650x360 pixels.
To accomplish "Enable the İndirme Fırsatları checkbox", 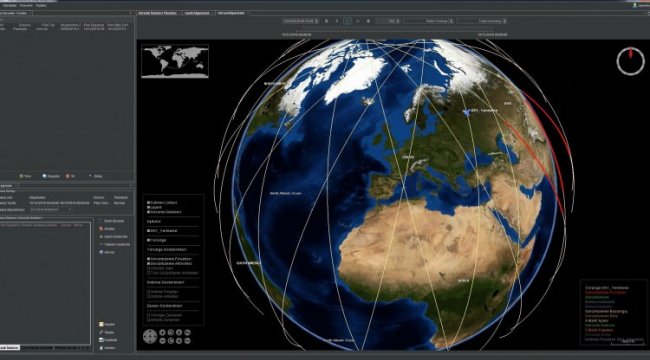I will (x=149, y=292).
